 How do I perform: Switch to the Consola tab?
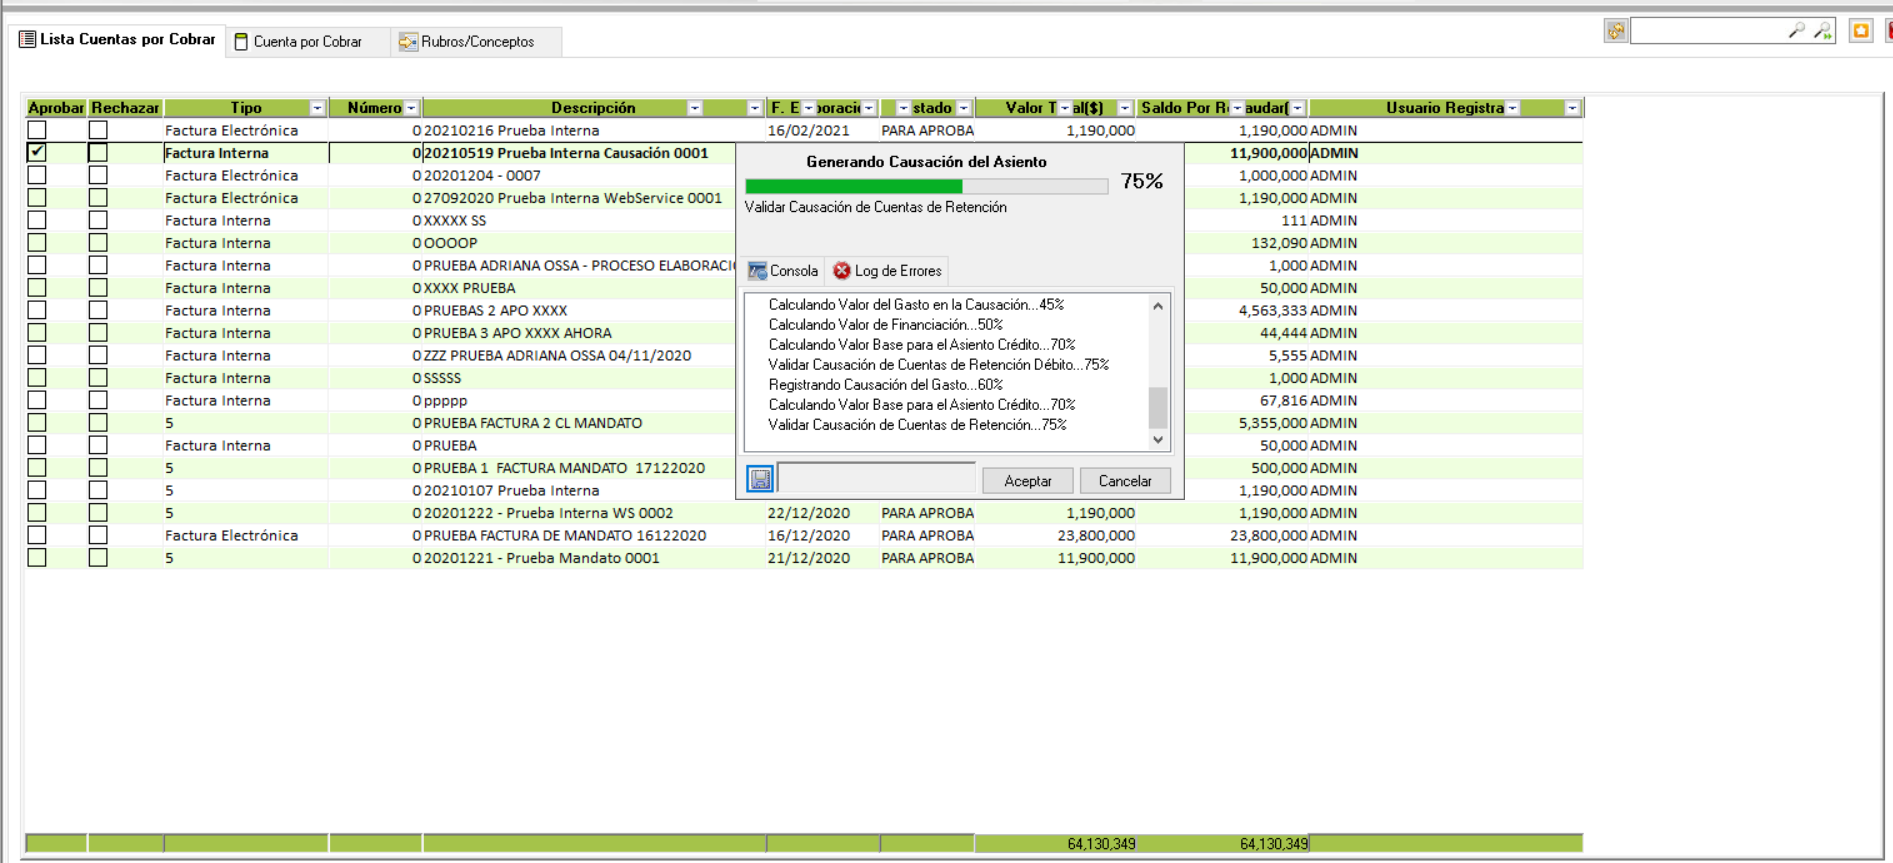tap(783, 271)
